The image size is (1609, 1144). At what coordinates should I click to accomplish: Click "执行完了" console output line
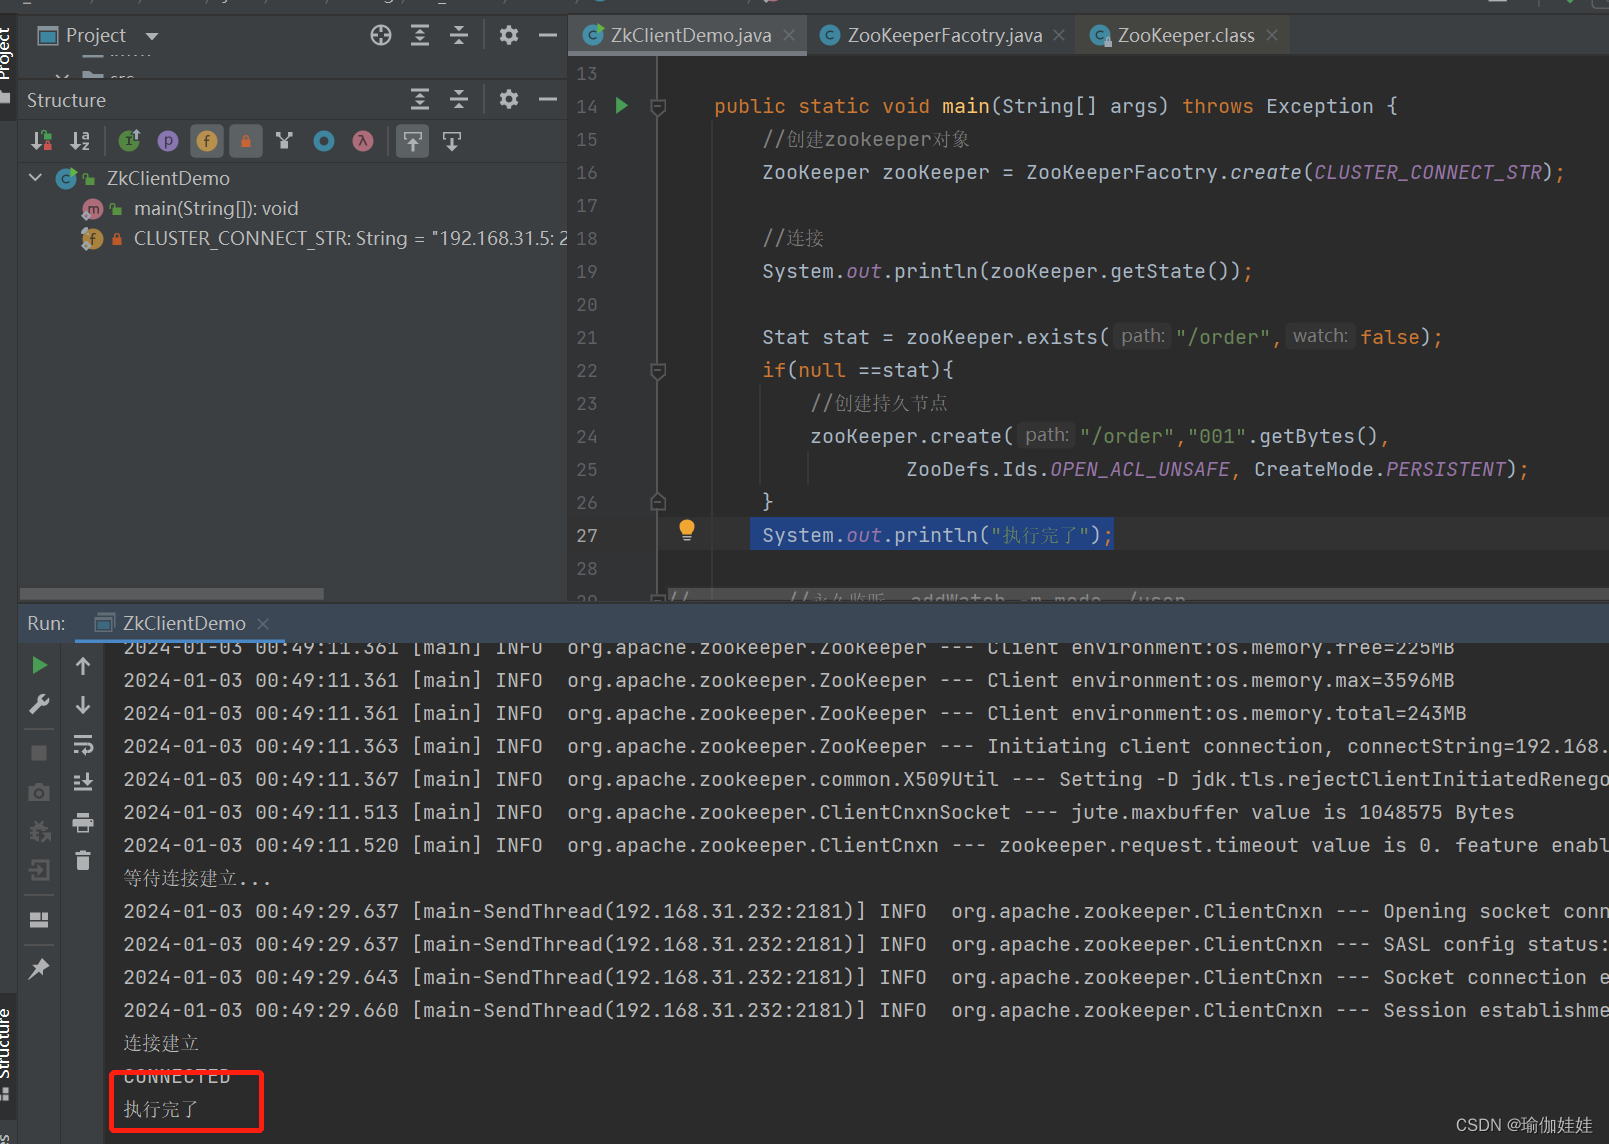click(x=161, y=1109)
